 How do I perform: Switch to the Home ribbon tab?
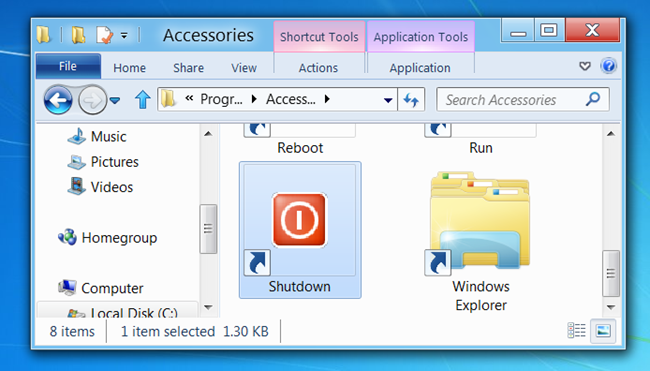129,68
